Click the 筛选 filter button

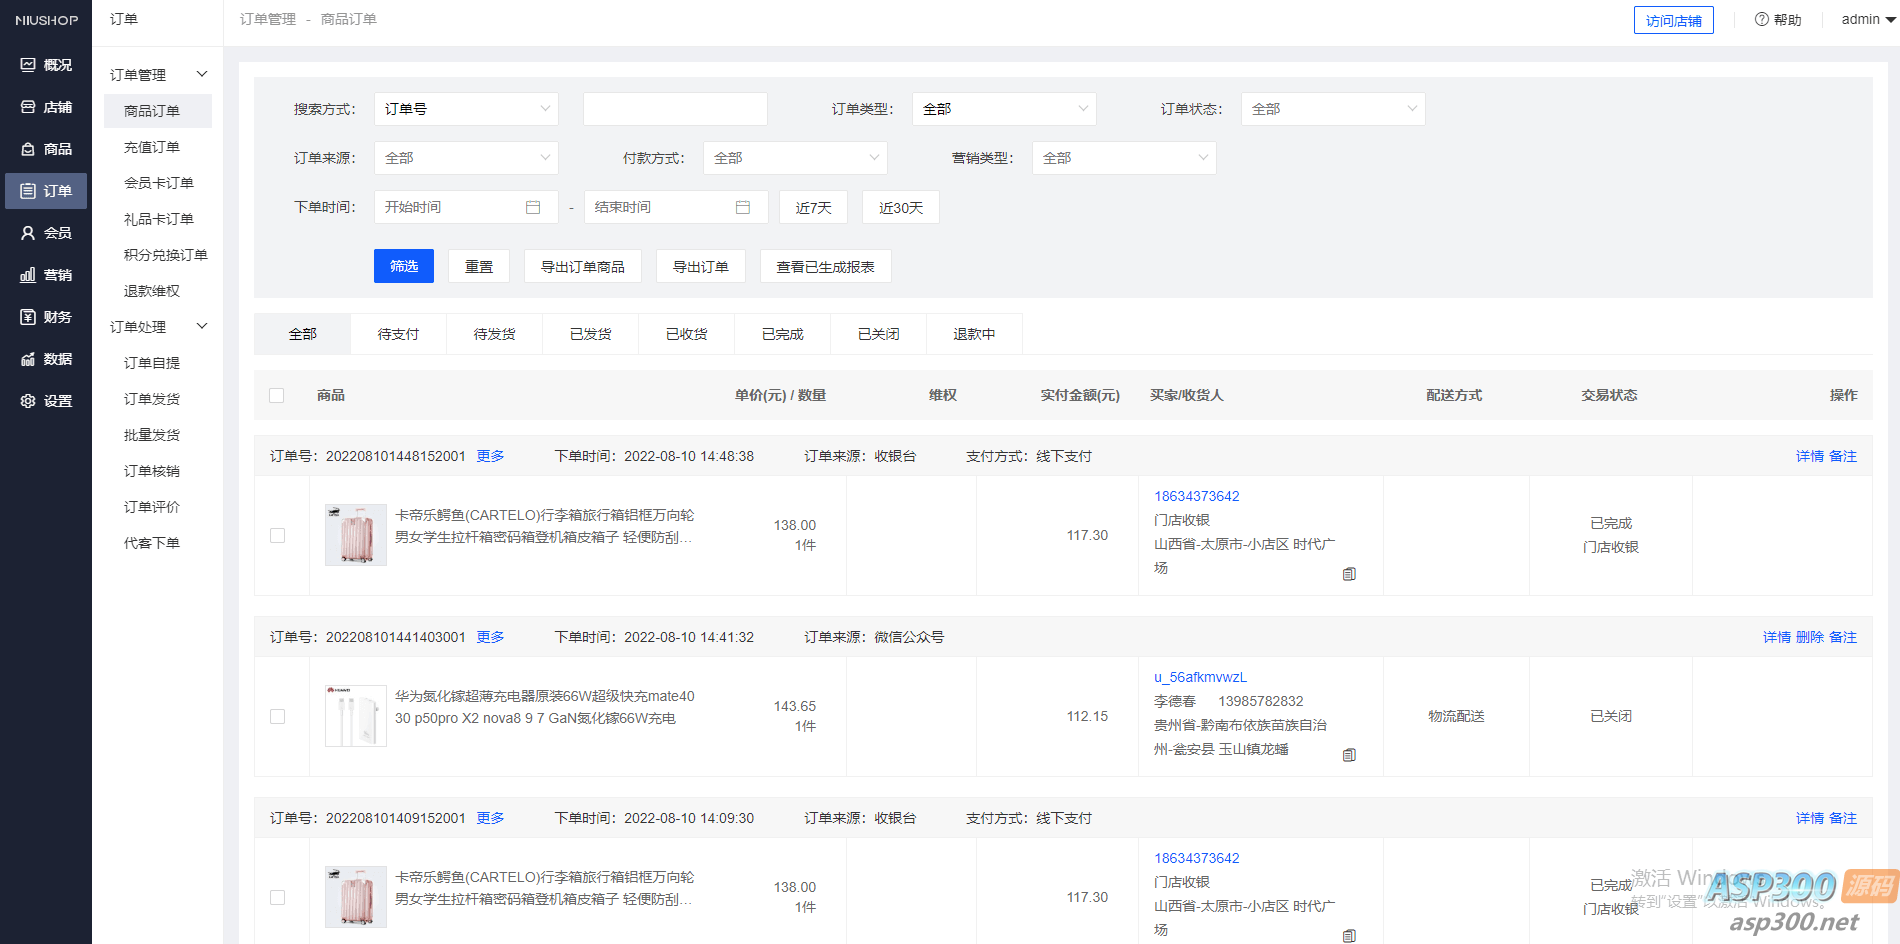[404, 265]
